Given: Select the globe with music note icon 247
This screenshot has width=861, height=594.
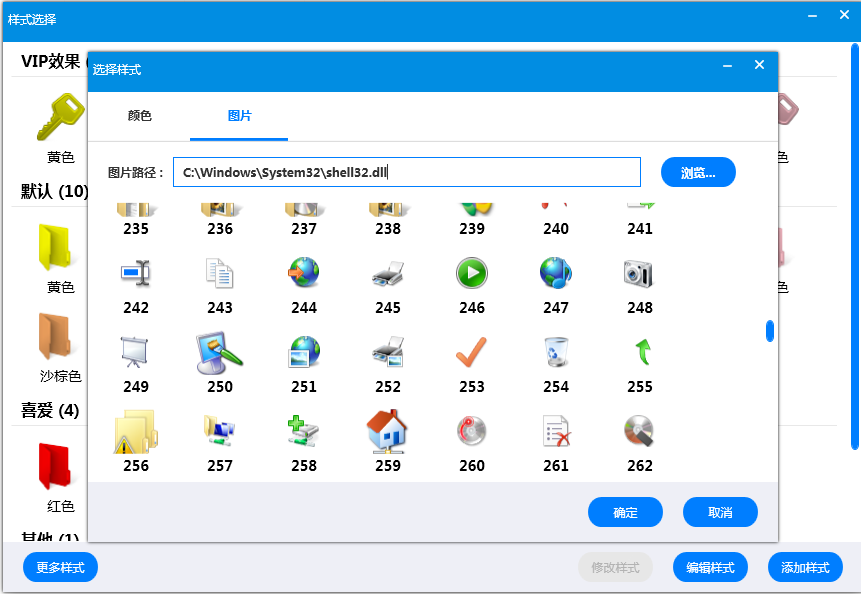Looking at the screenshot, I should pos(556,273).
